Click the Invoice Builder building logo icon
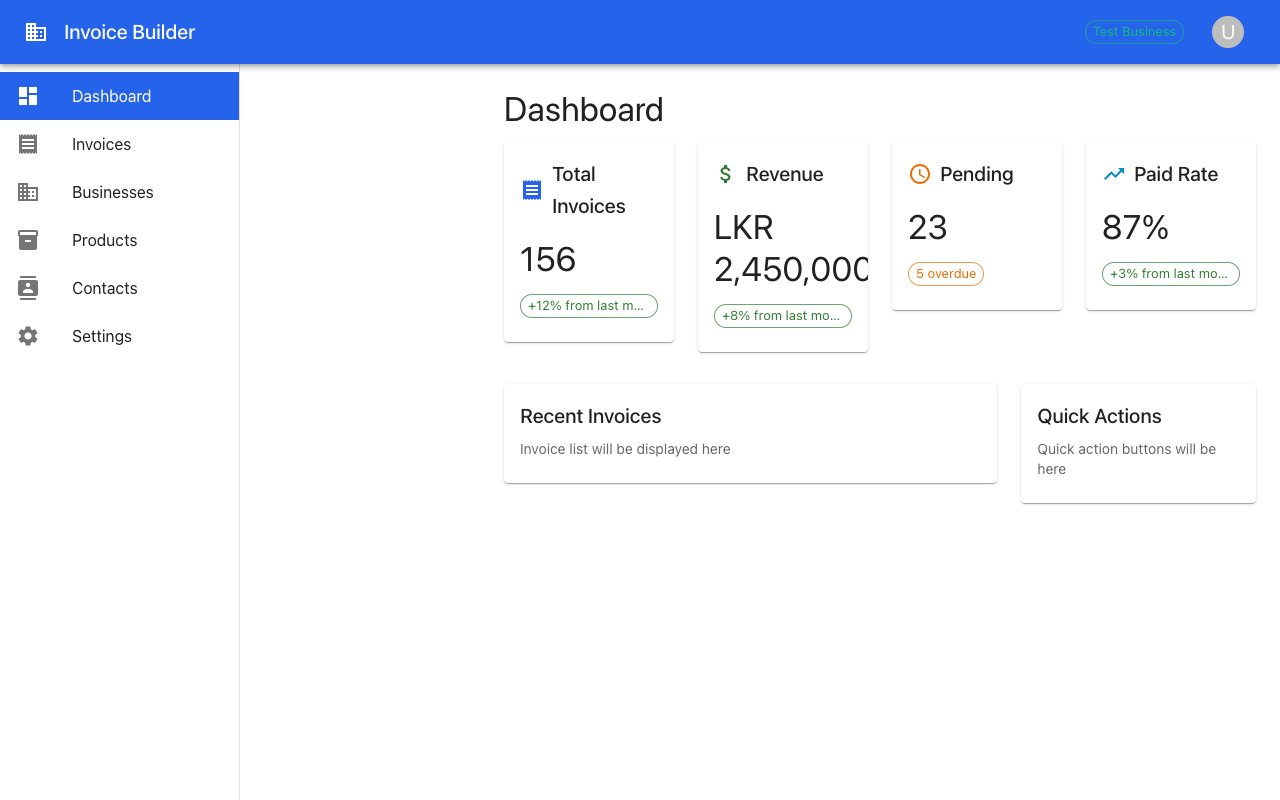This screenshot has width=1280, height=800. pyautogui.click(x=36, y=31)
